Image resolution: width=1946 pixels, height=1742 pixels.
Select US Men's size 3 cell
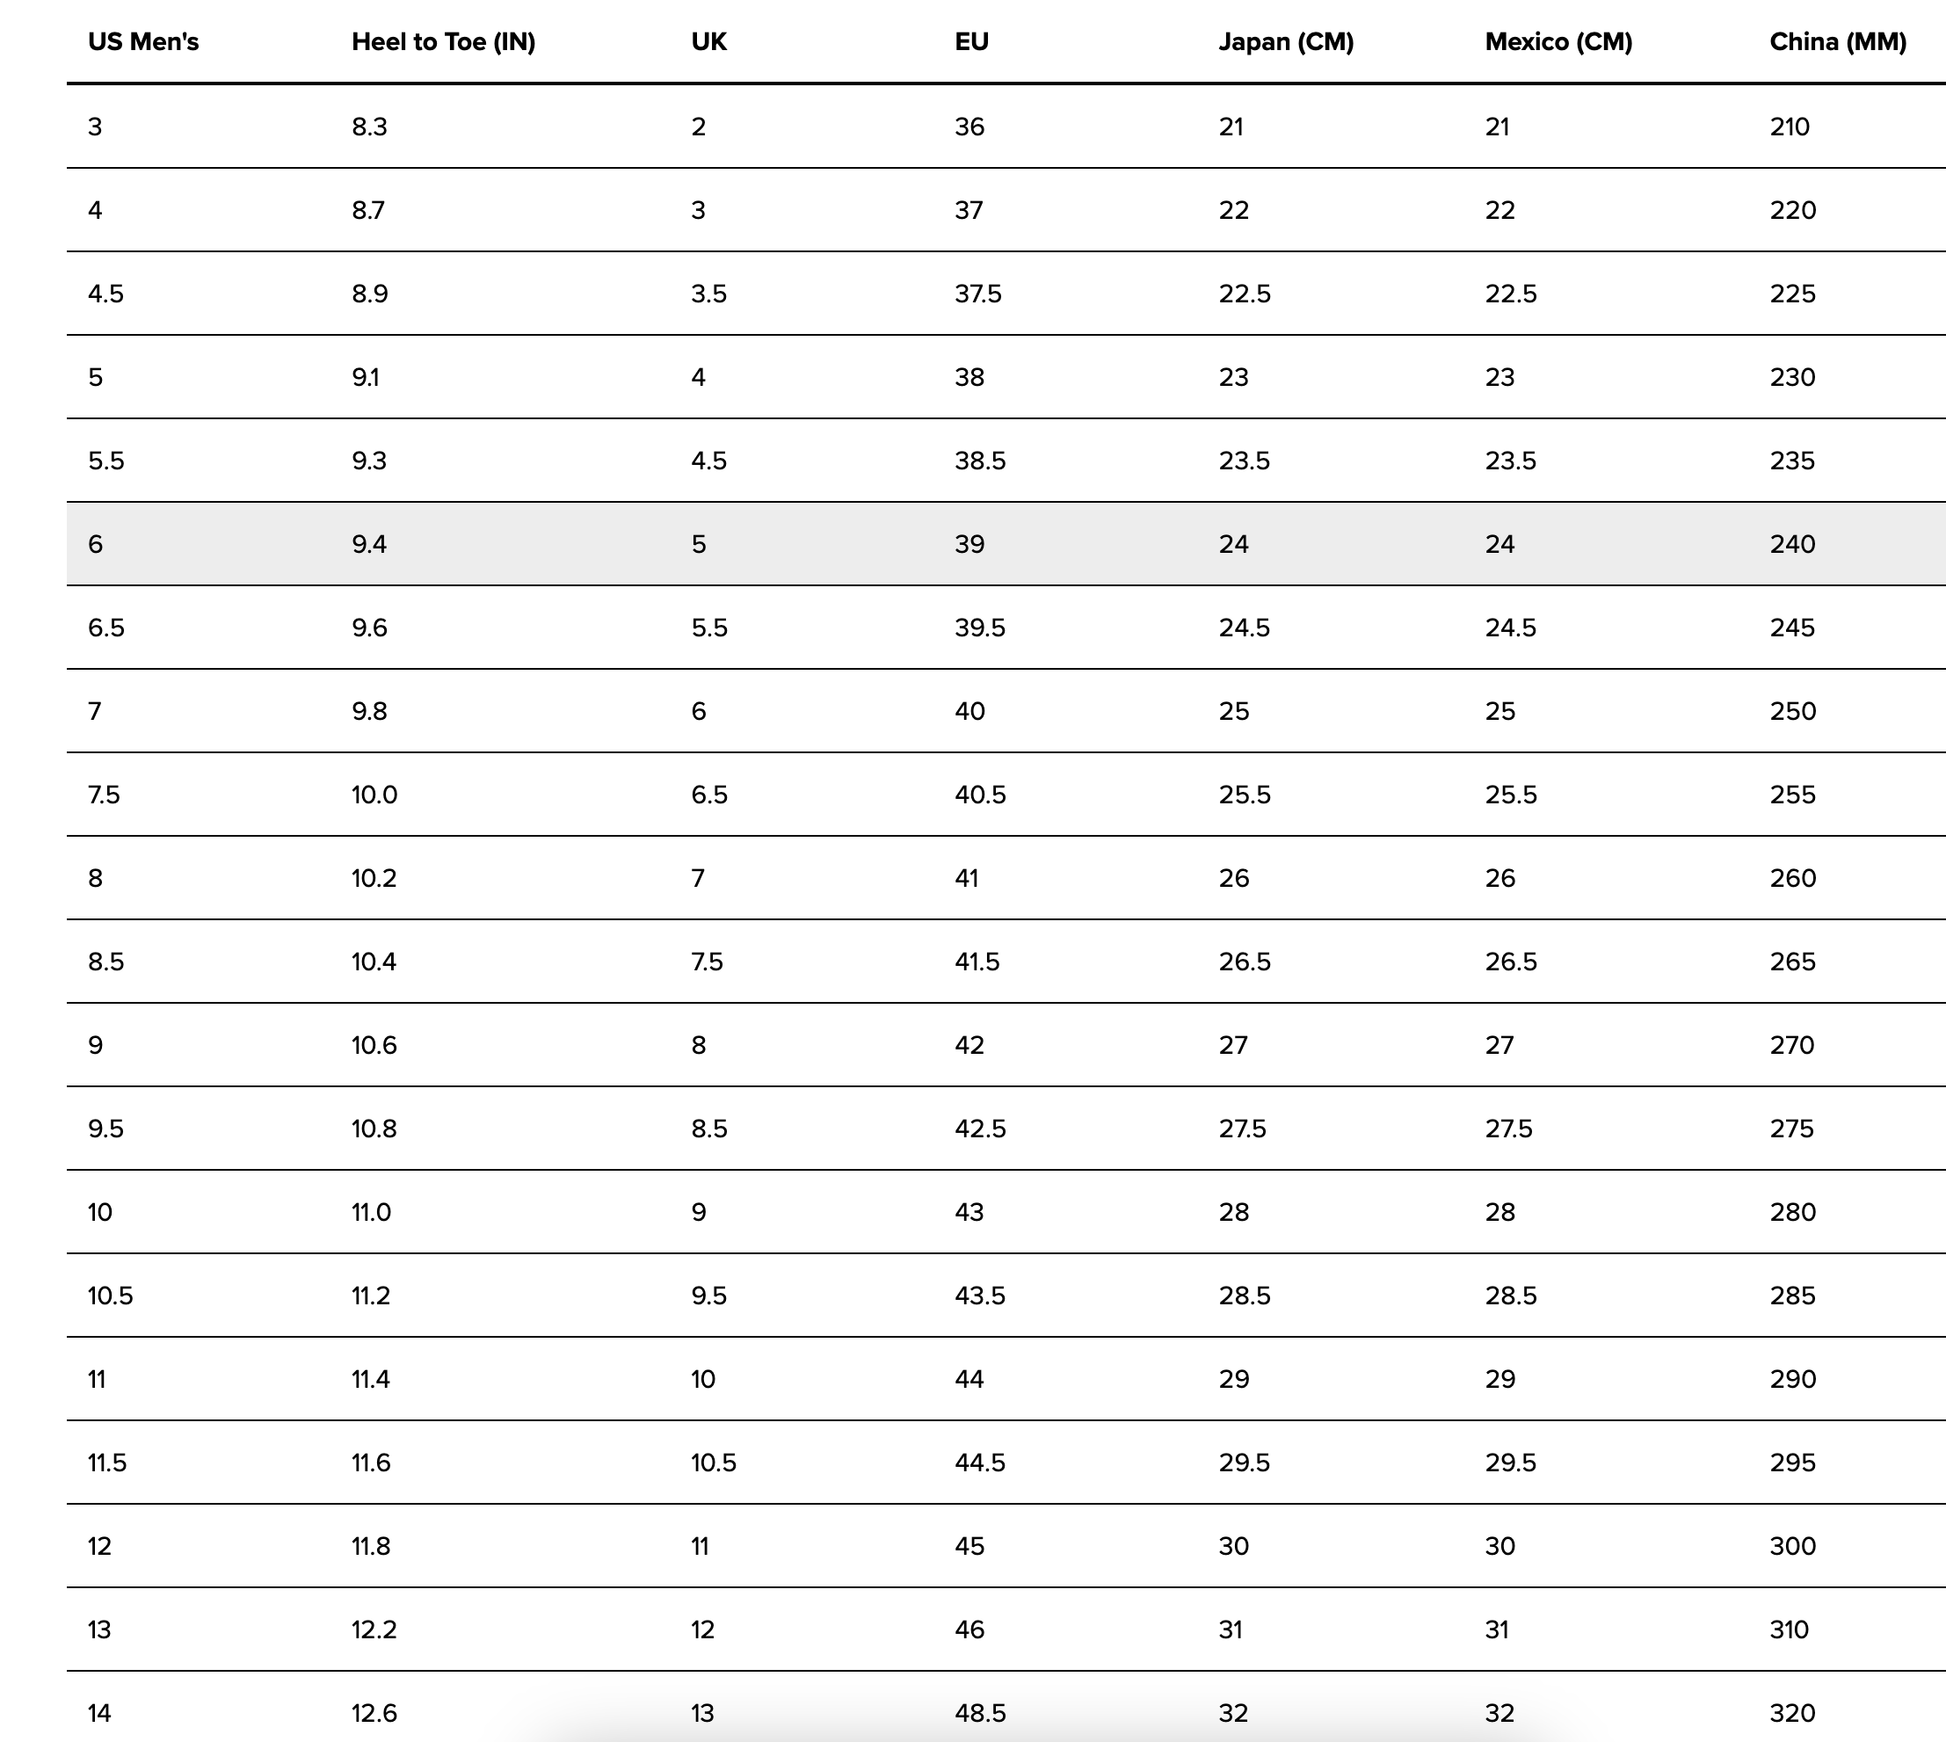click(95, 127)
